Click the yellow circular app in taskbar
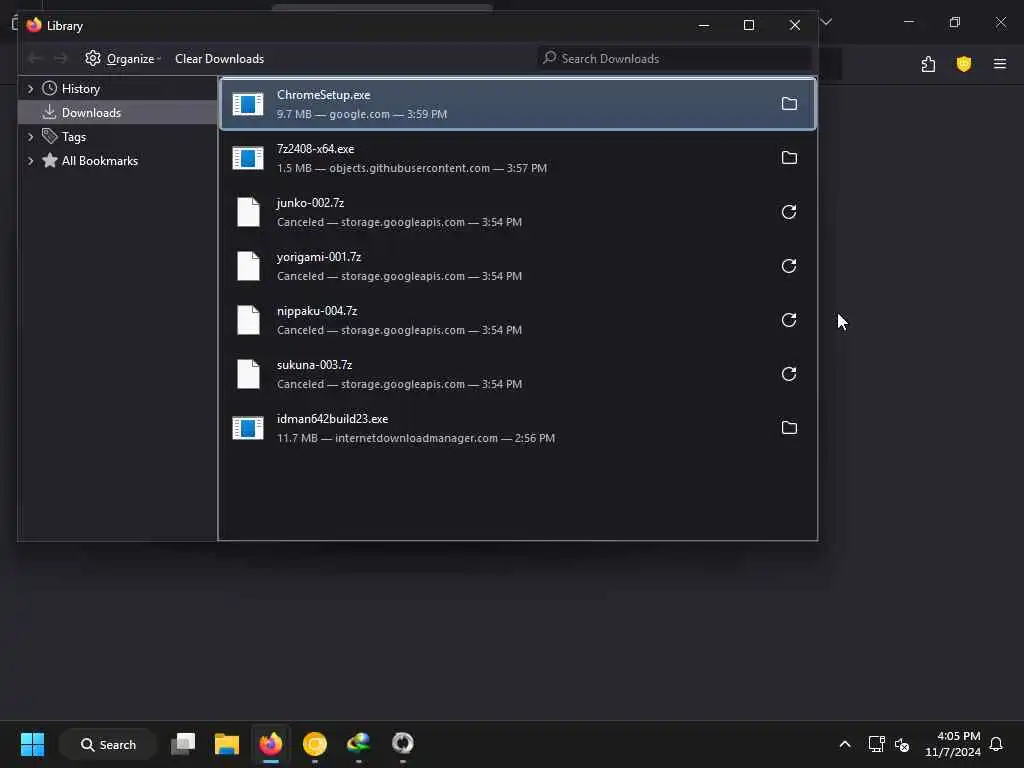This screenshot has width=1024, height=768. 315,744
